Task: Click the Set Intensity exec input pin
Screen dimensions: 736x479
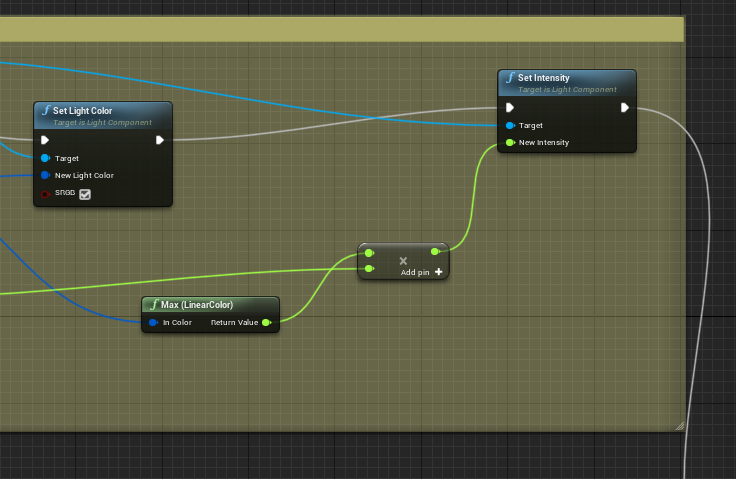Action: pyautogui.click(x=510, y=107)
